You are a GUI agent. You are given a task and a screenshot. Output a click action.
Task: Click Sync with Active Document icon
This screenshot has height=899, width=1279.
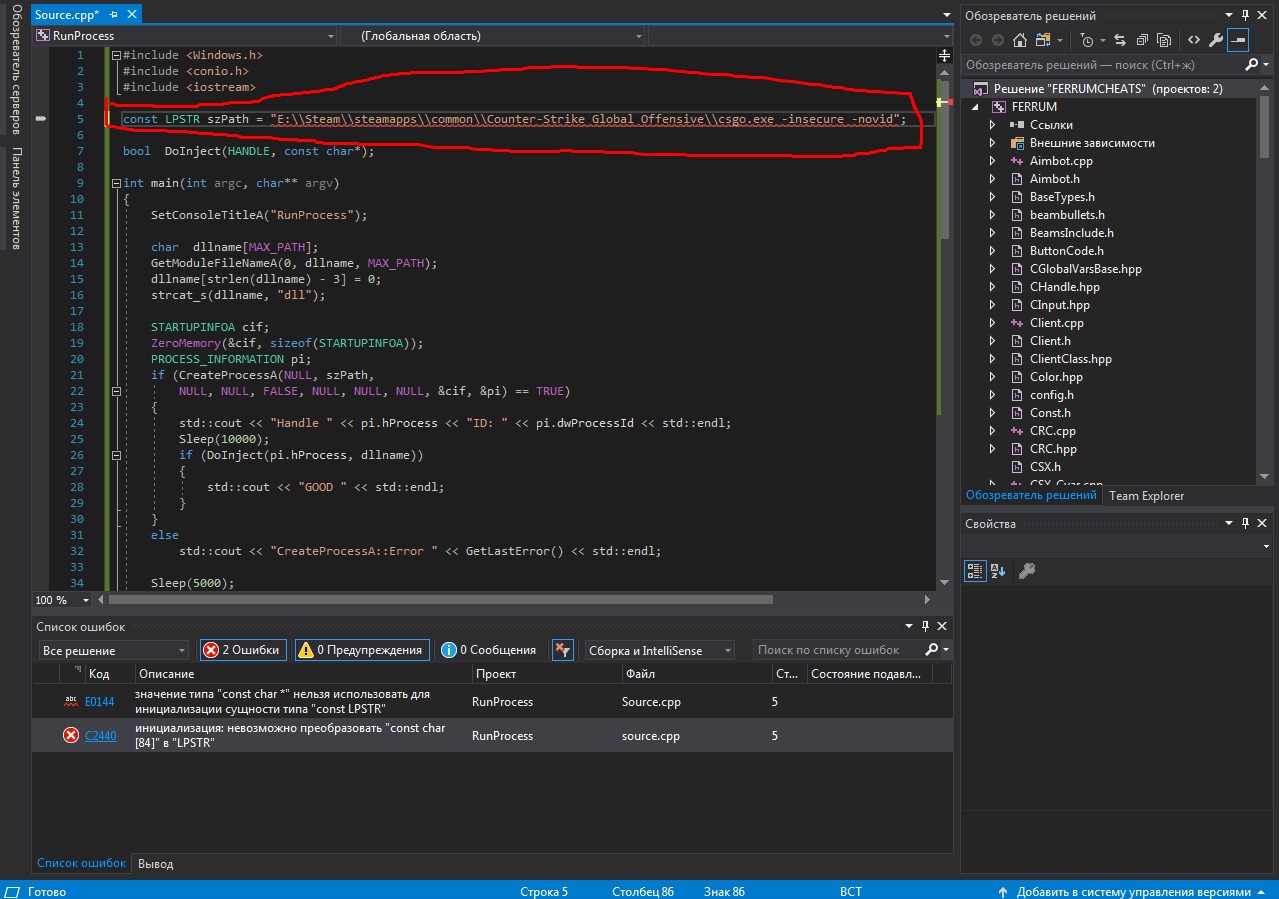1119,40
